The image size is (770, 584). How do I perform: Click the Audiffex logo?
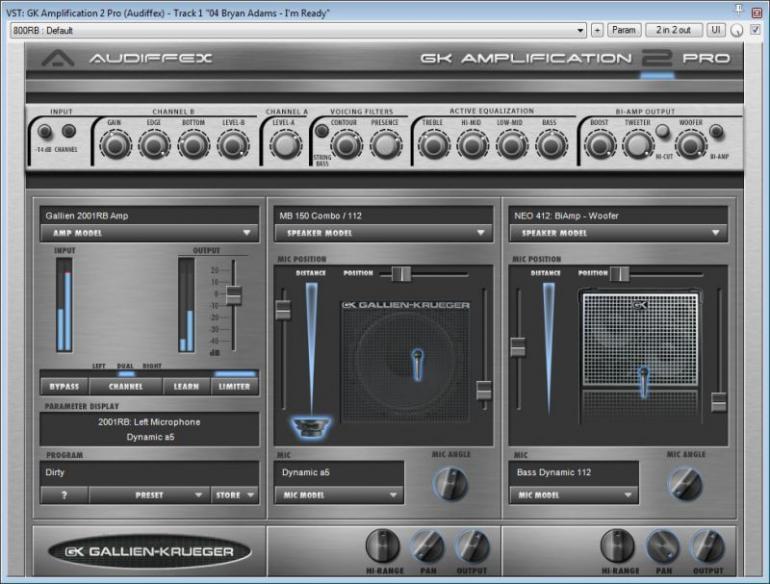coord(128,58)
